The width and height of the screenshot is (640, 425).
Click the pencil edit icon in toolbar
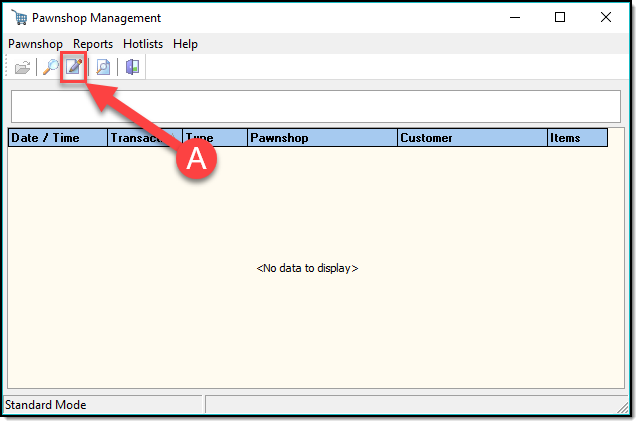[x=73, y=68]
